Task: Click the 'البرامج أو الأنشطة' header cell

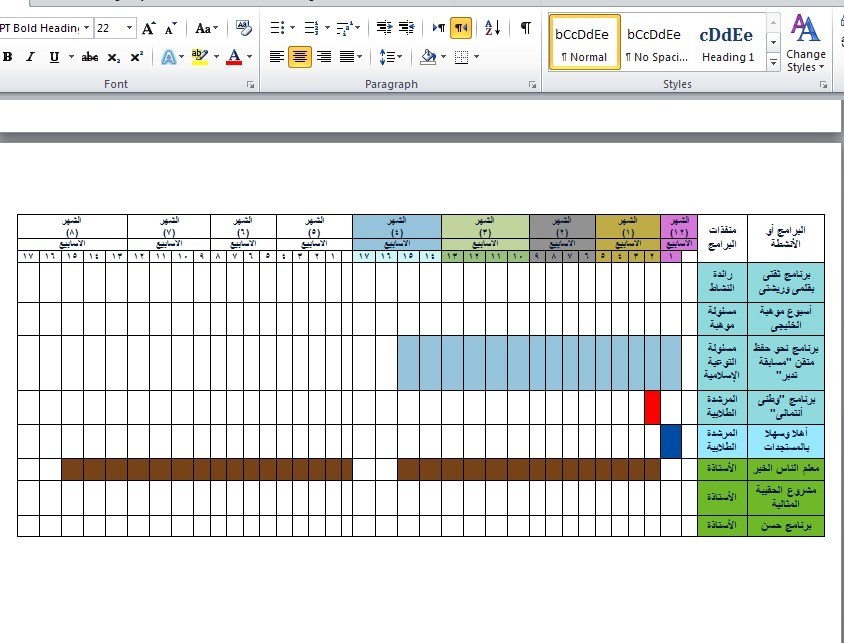Action: click(x=786, y=238)
